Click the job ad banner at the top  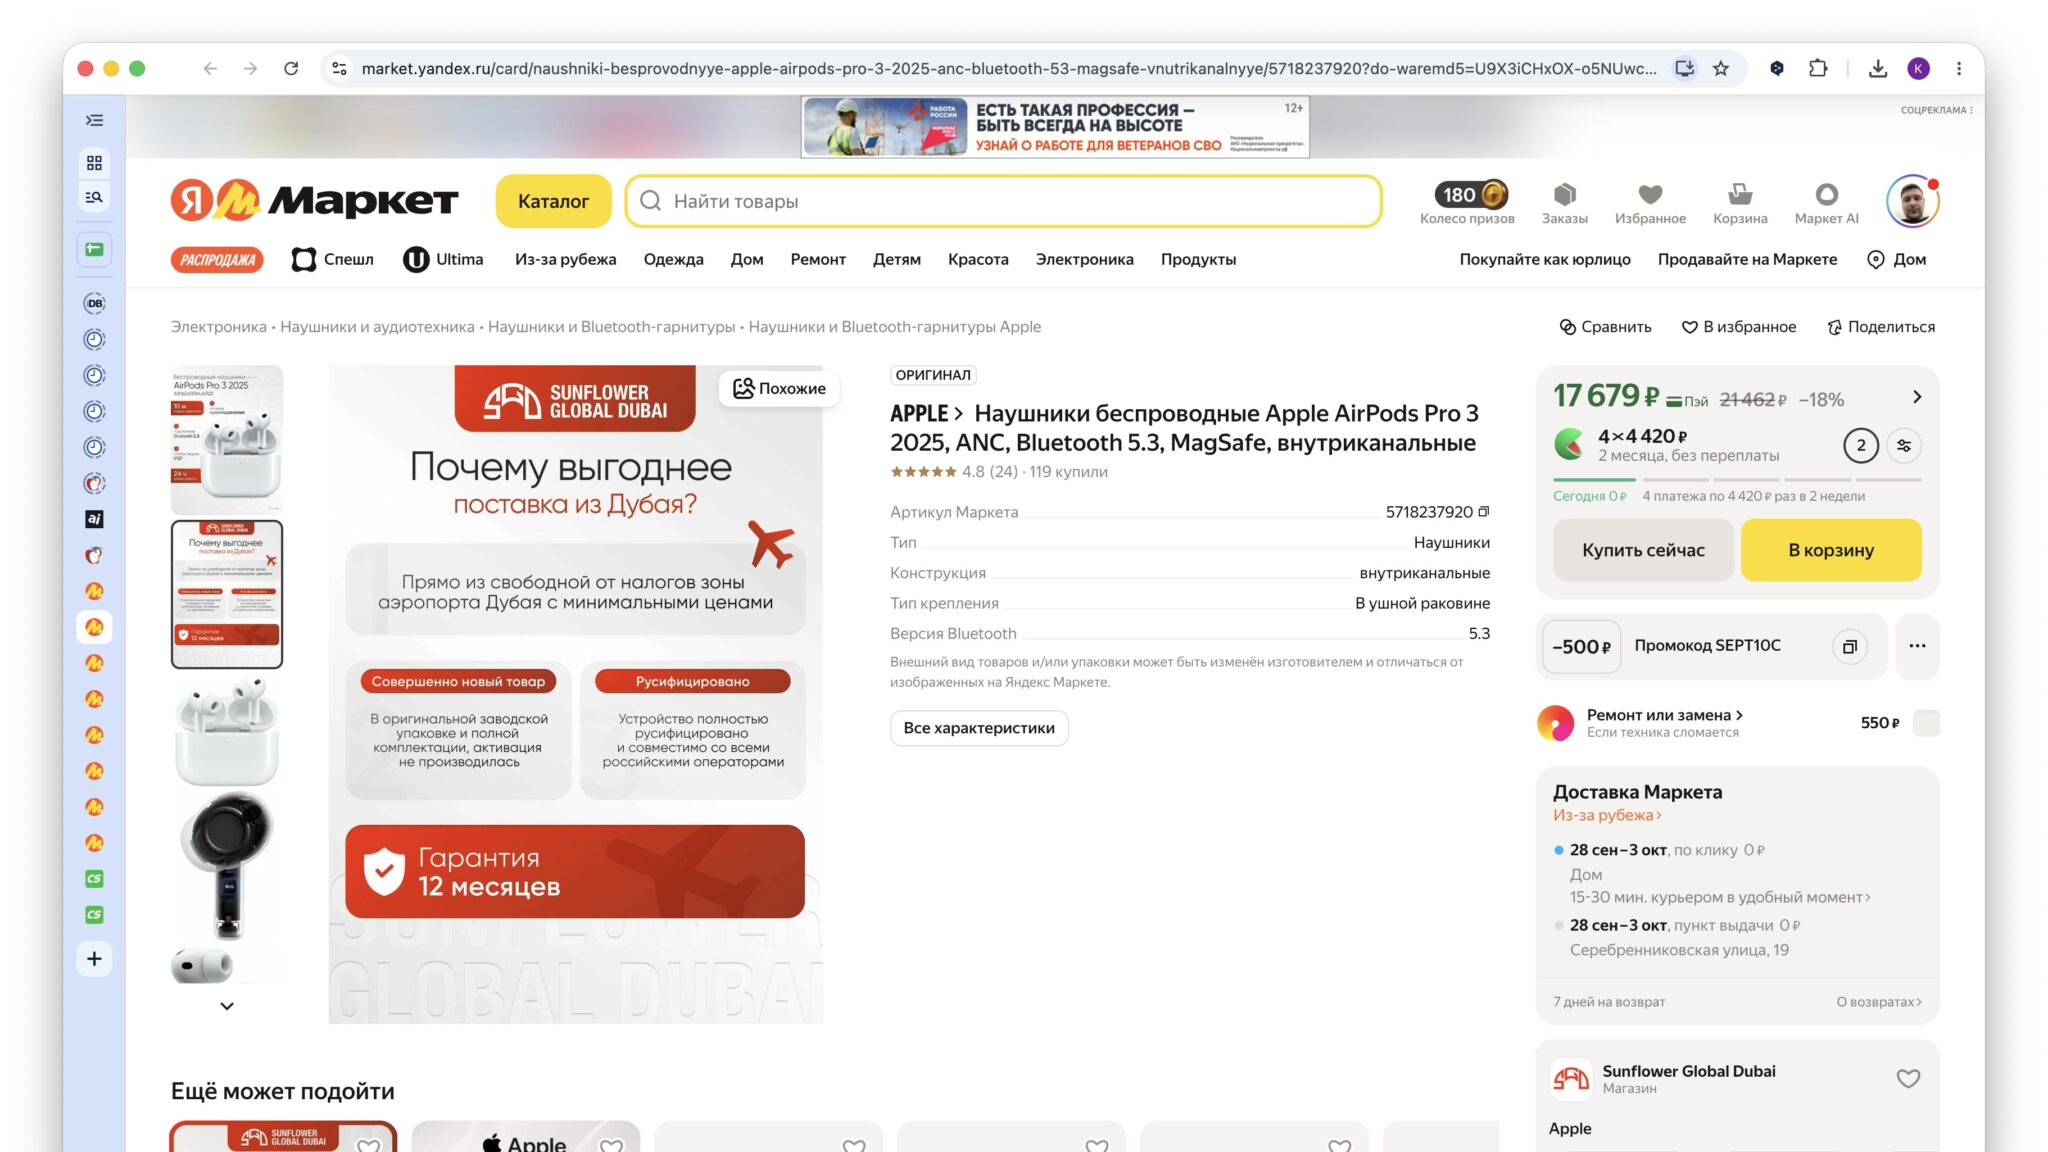click(1055, 127)
